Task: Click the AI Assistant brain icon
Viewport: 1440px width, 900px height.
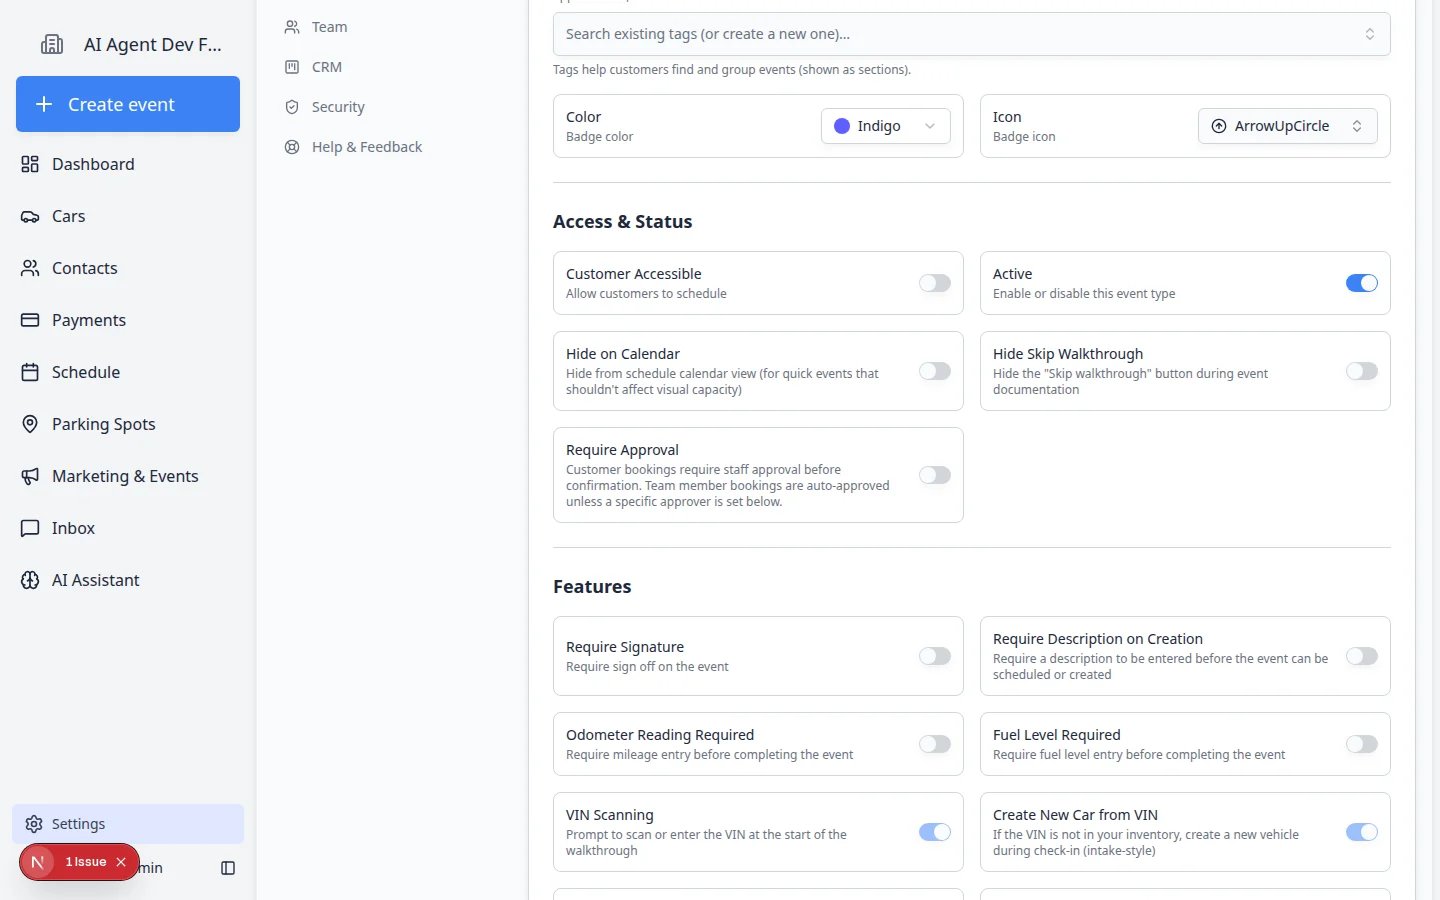Action: pyautogui.click(x=30, y=580)
